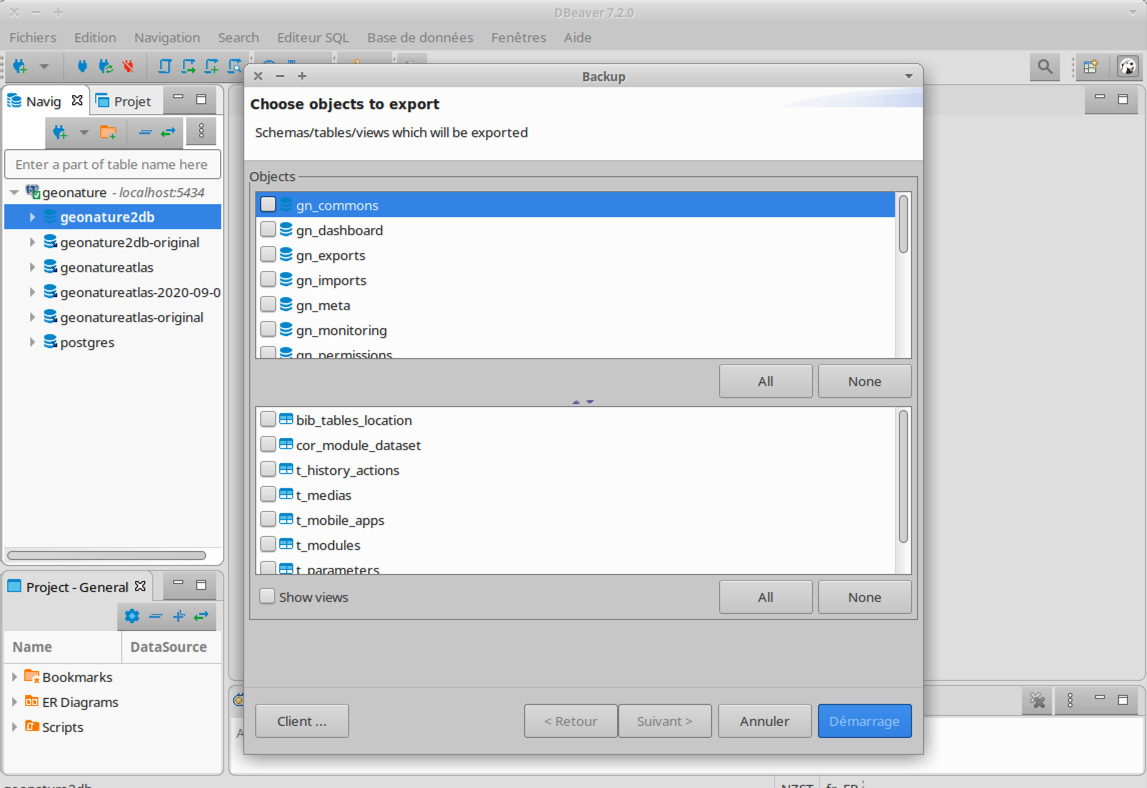Click the Scripts folder icon in the Project panel

point(31,726)
